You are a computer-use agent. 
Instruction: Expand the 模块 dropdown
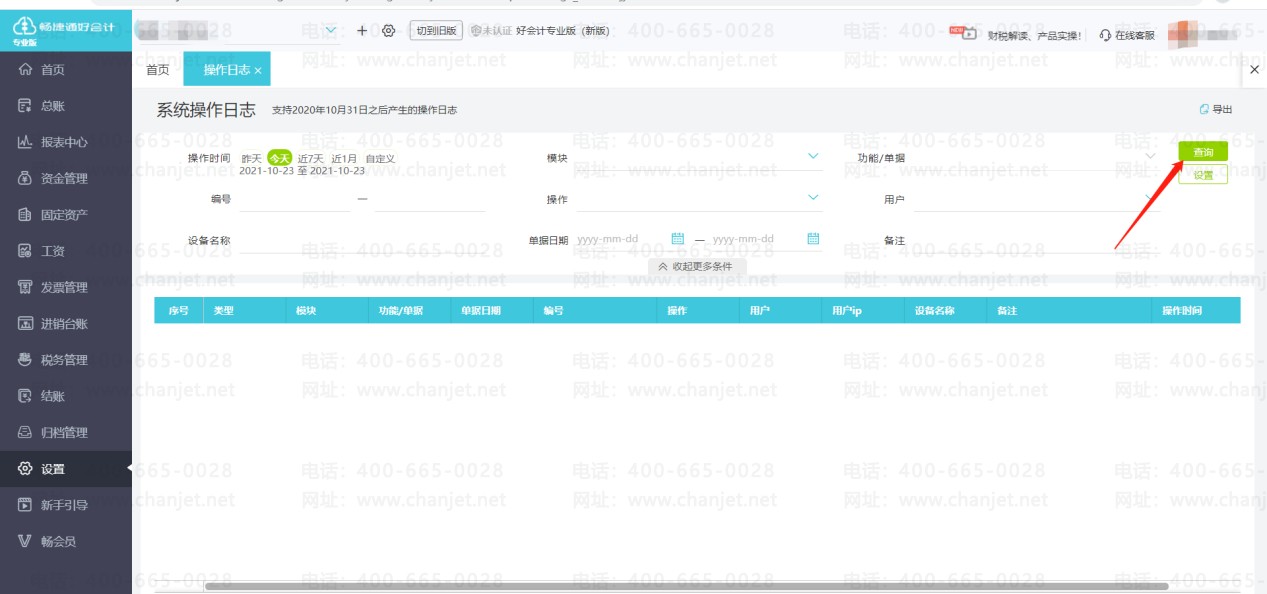click(x=812, y=157)
